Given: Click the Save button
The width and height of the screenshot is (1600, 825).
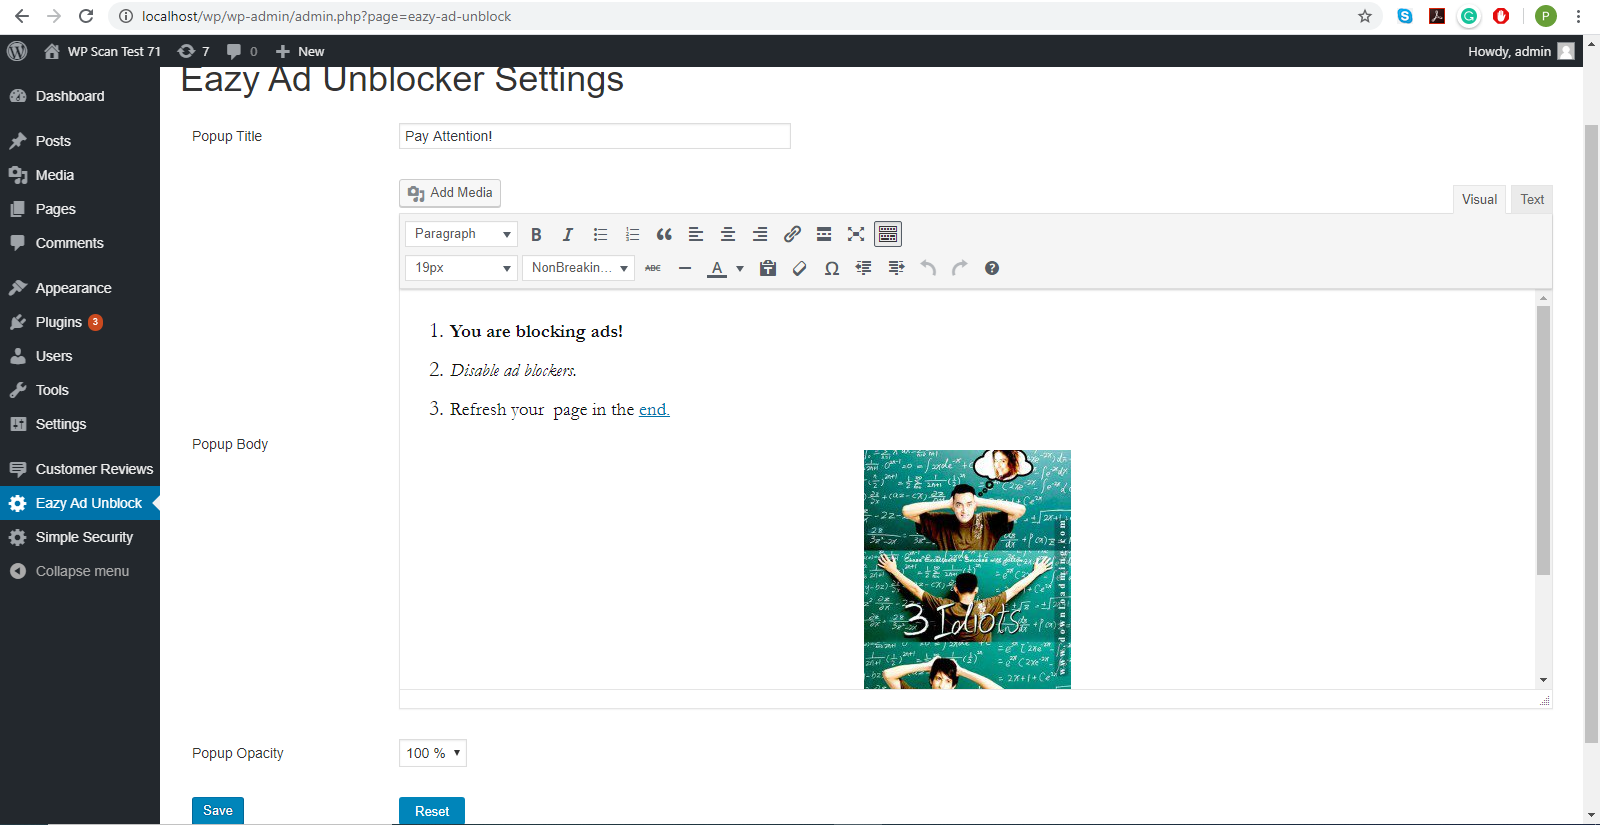Looking at the screenshot, I should pyautogui.click(x=218, y=811).
